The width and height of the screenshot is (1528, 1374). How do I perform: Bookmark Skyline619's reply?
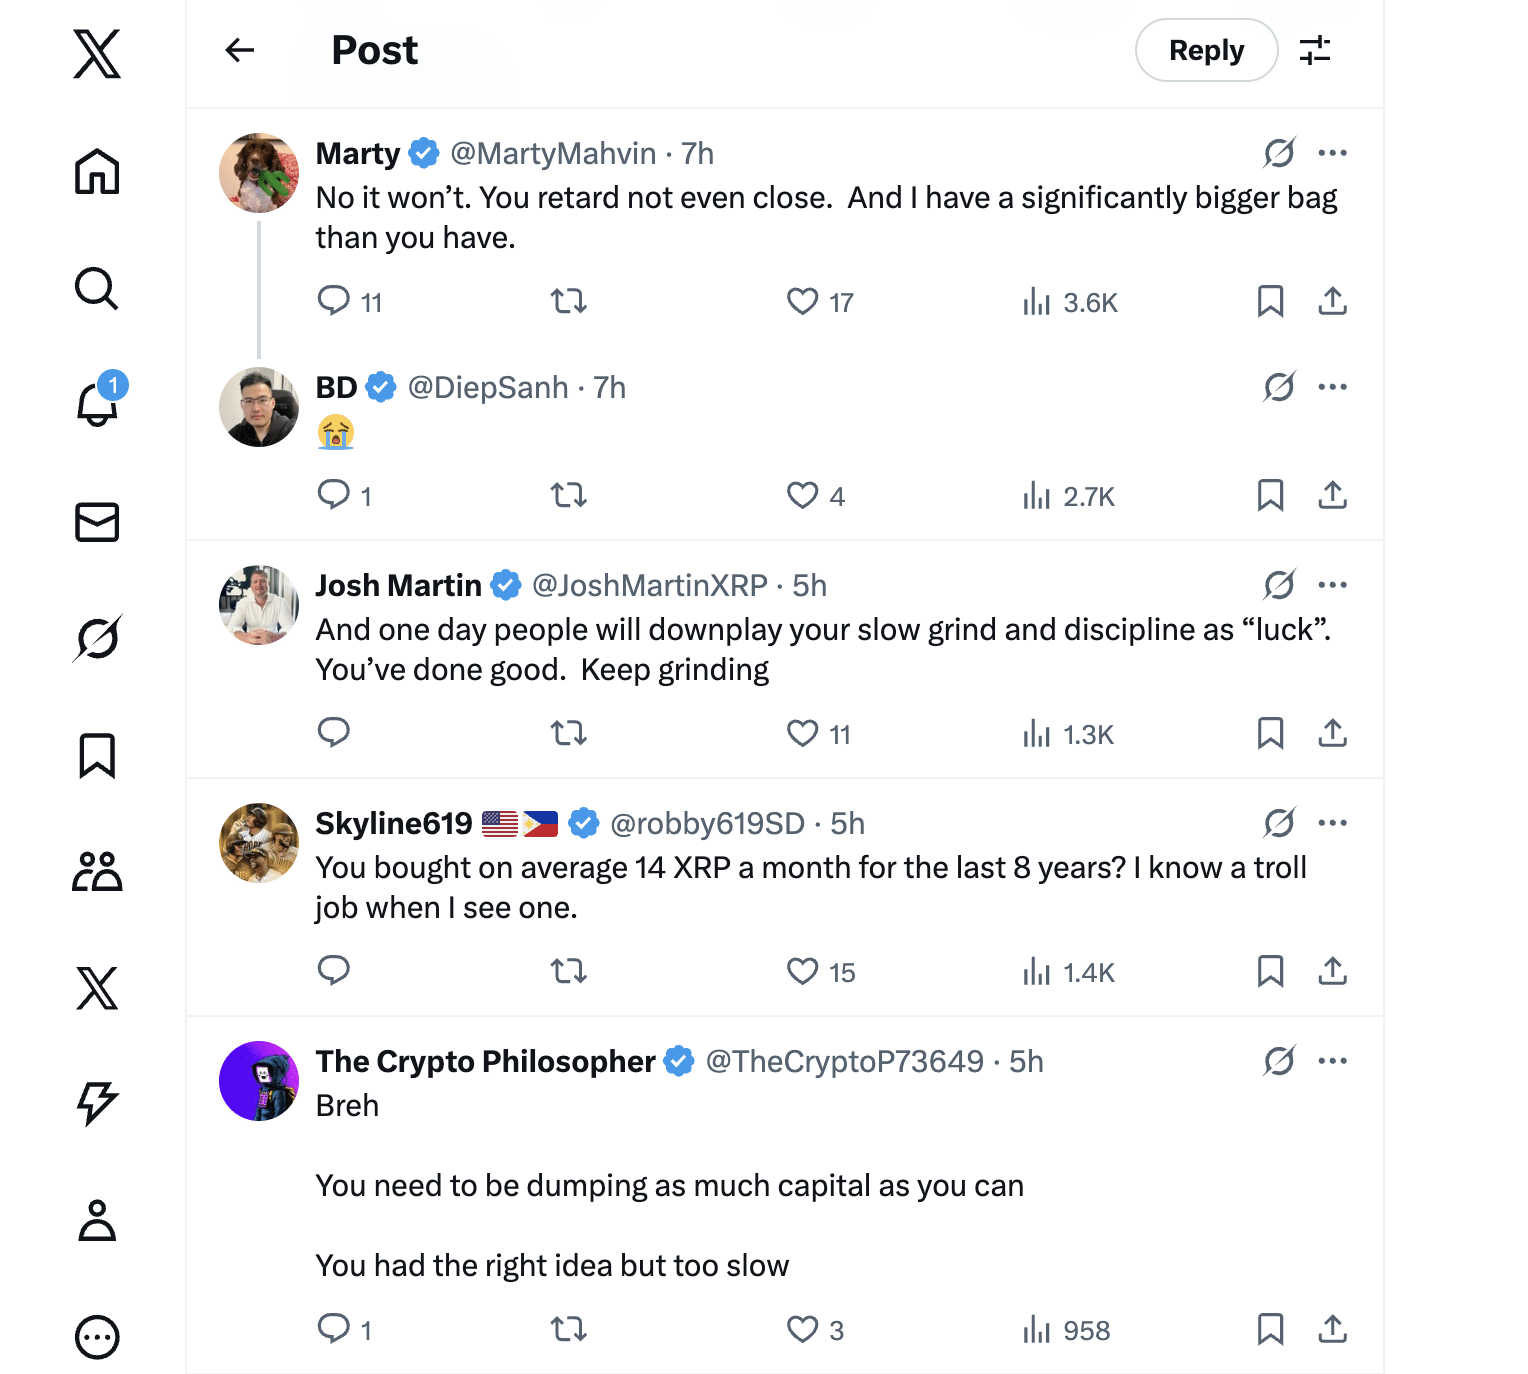(x=1270, y=971)
